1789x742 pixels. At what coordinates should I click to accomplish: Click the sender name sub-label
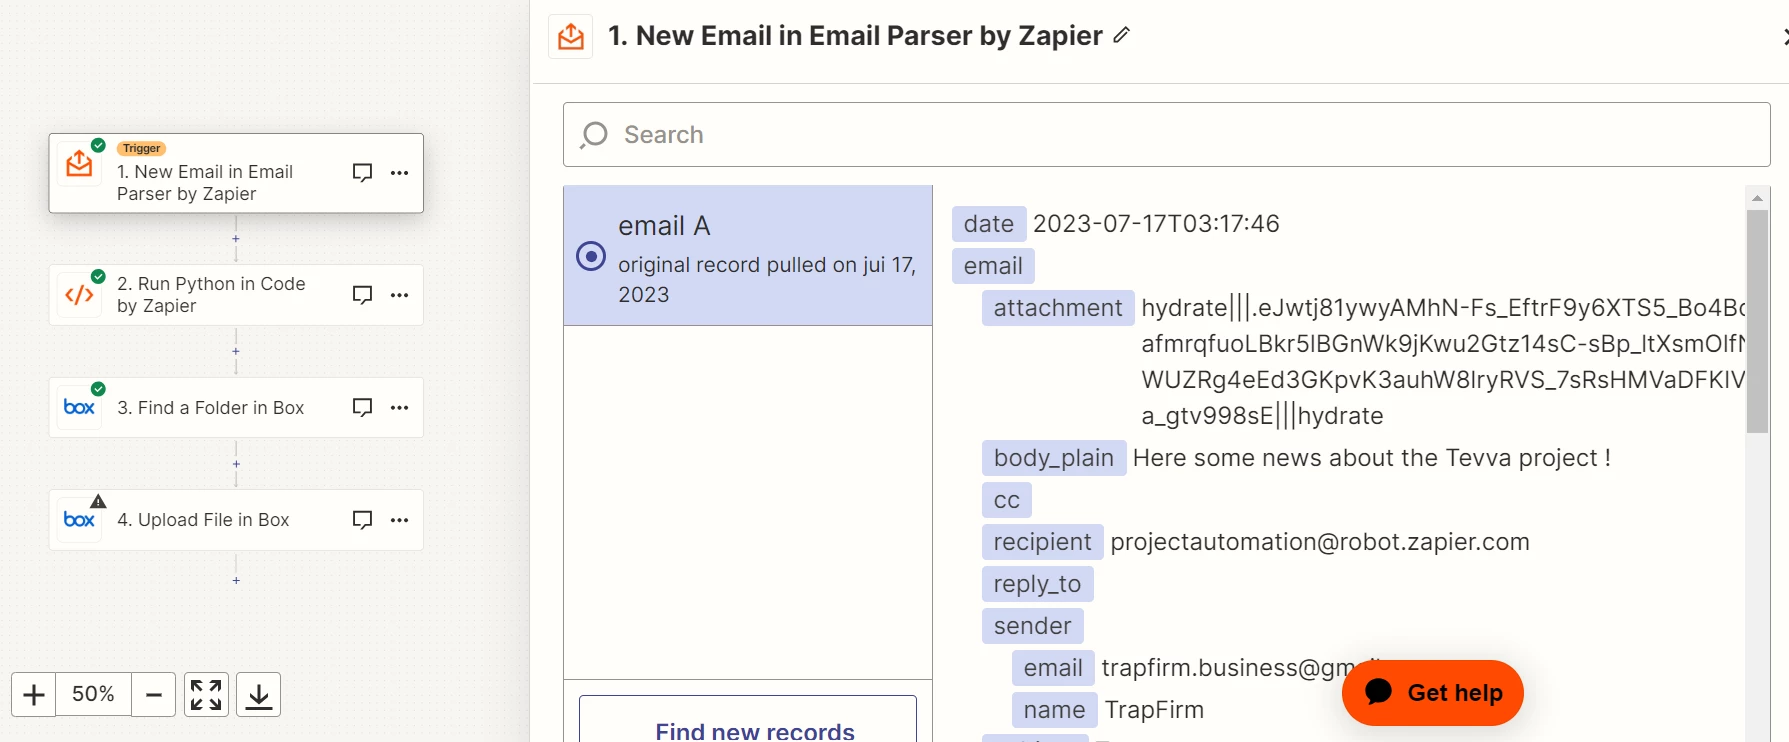pos(1055,710)
